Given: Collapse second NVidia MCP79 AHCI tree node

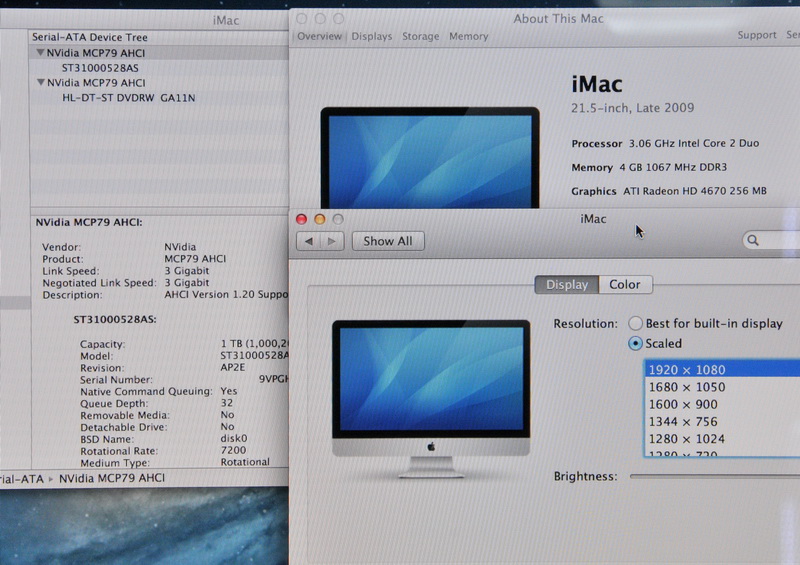Looking at the screenshot, I should coord(40,82).
